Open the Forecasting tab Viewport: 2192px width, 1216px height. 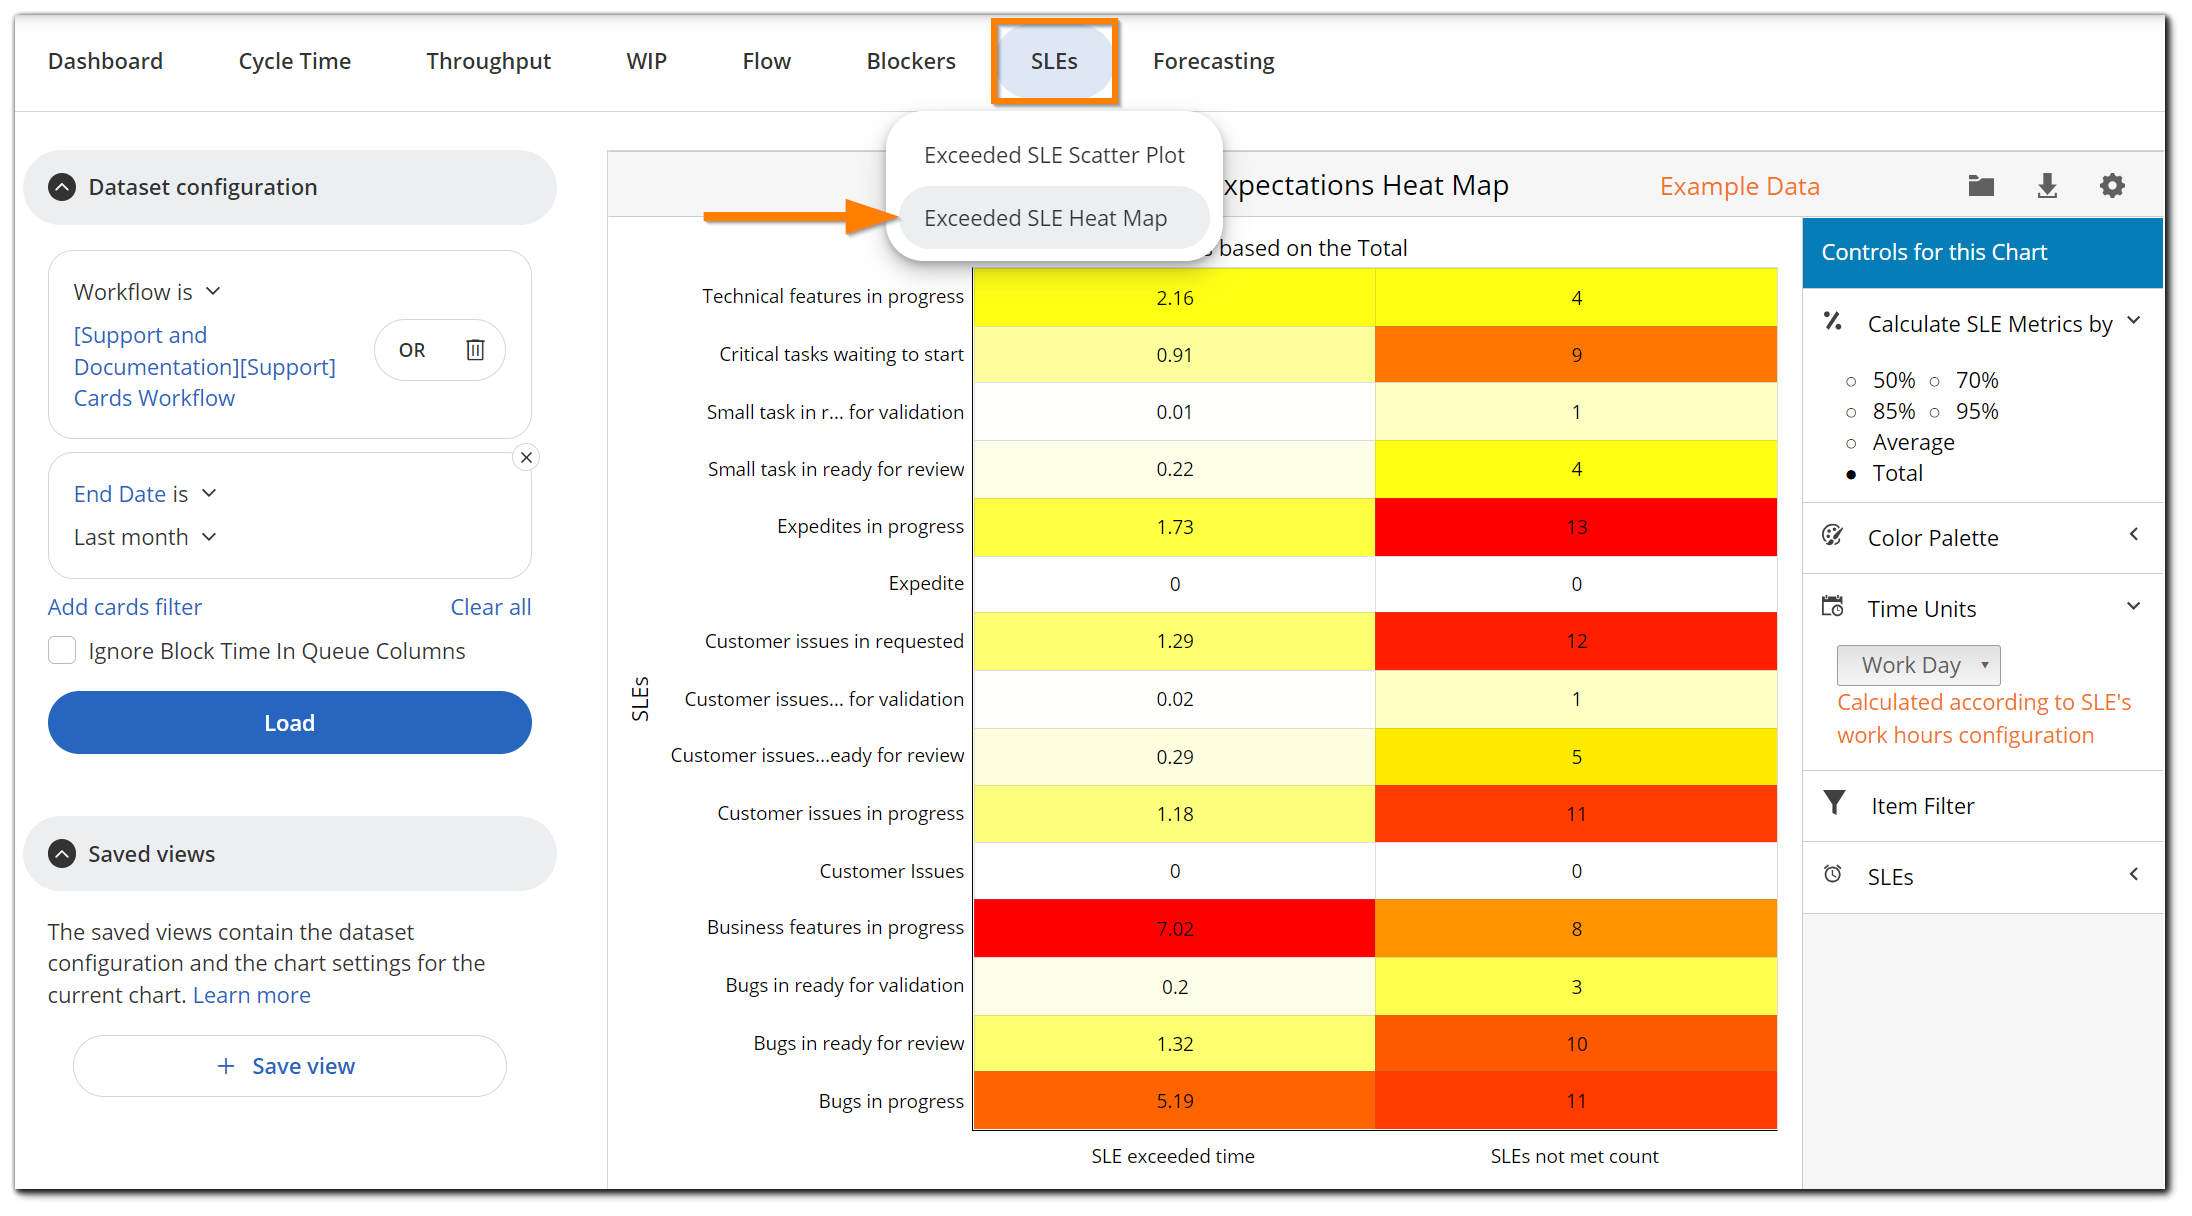click(x=1213, y=61)
